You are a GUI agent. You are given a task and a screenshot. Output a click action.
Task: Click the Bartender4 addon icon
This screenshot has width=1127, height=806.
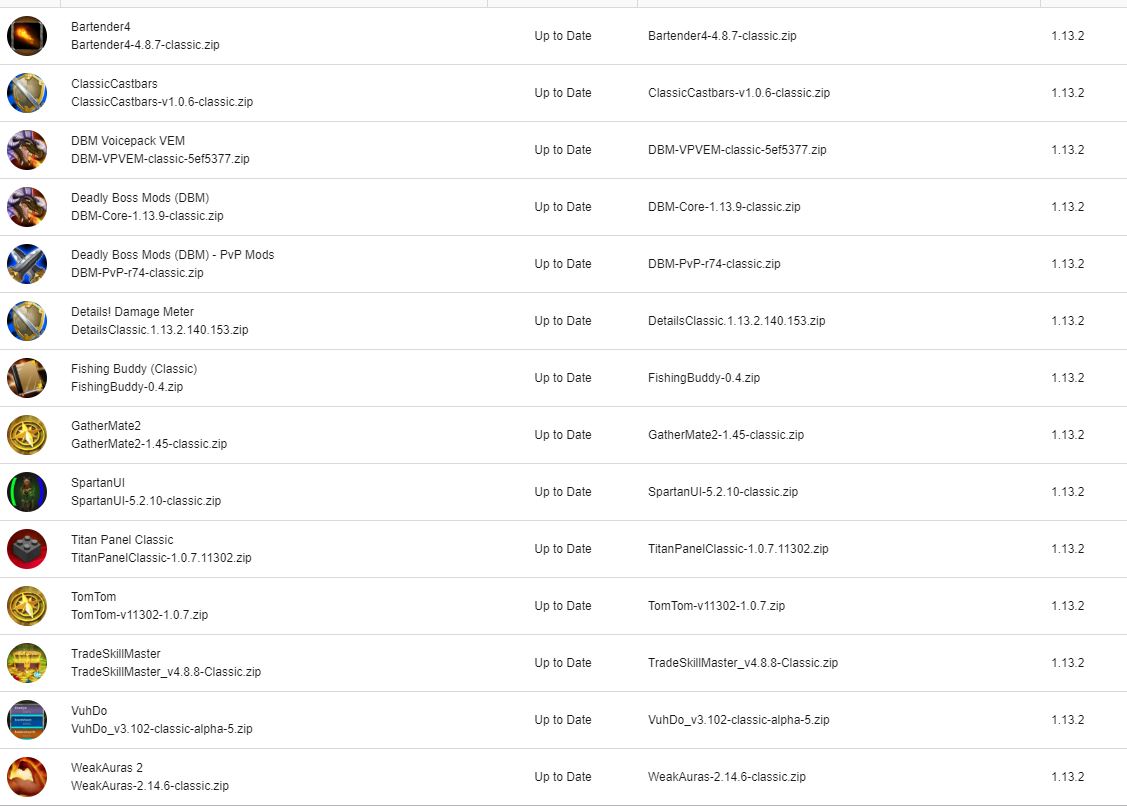[x=27, y=36]
